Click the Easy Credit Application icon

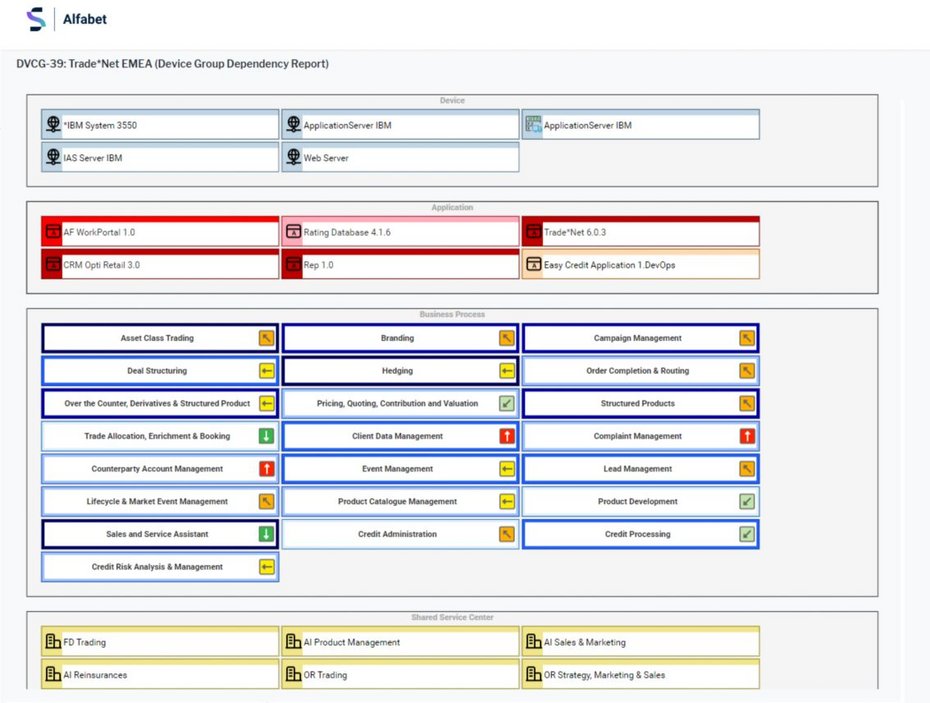(x=534, y=264)
